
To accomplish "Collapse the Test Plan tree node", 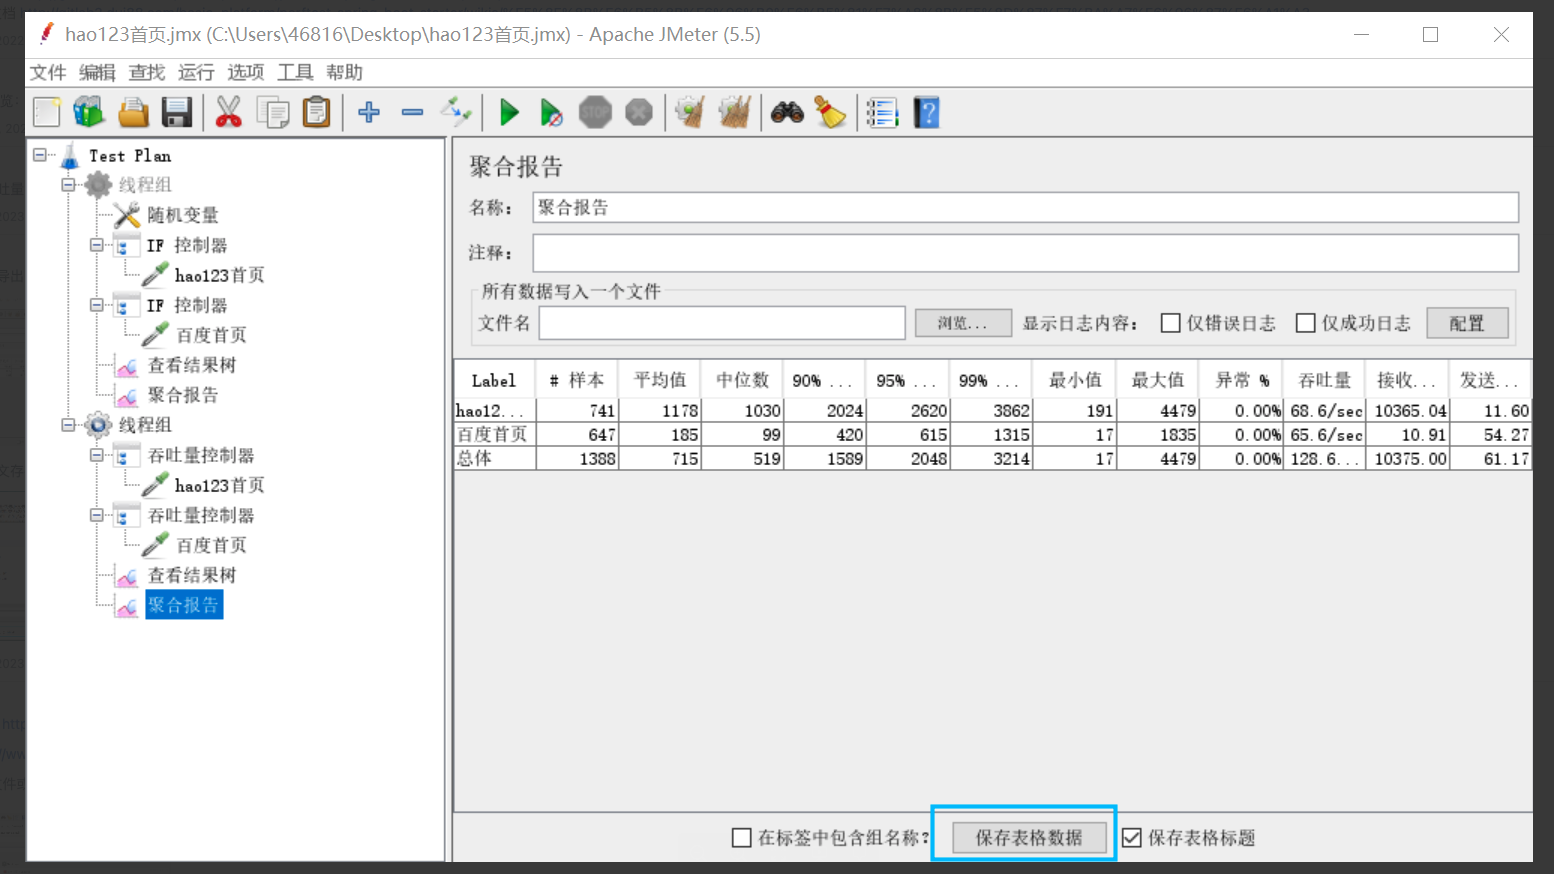I will pos(40,155).
